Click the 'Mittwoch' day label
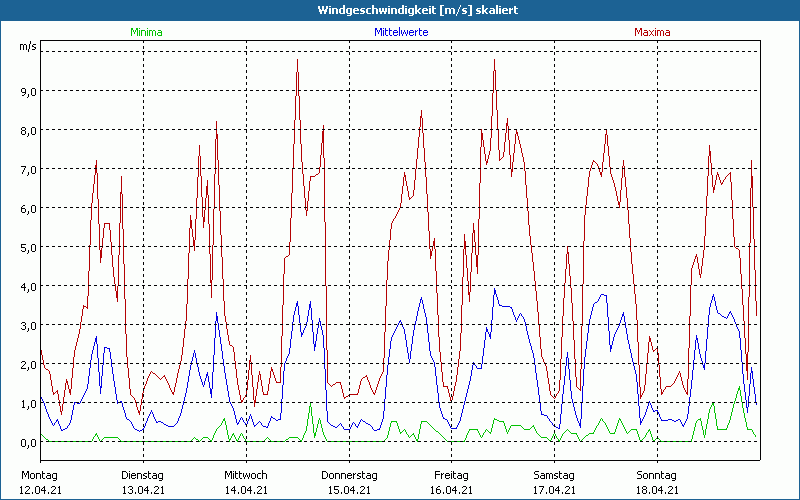This screenshot has height=500, width=800. [246, 476]
